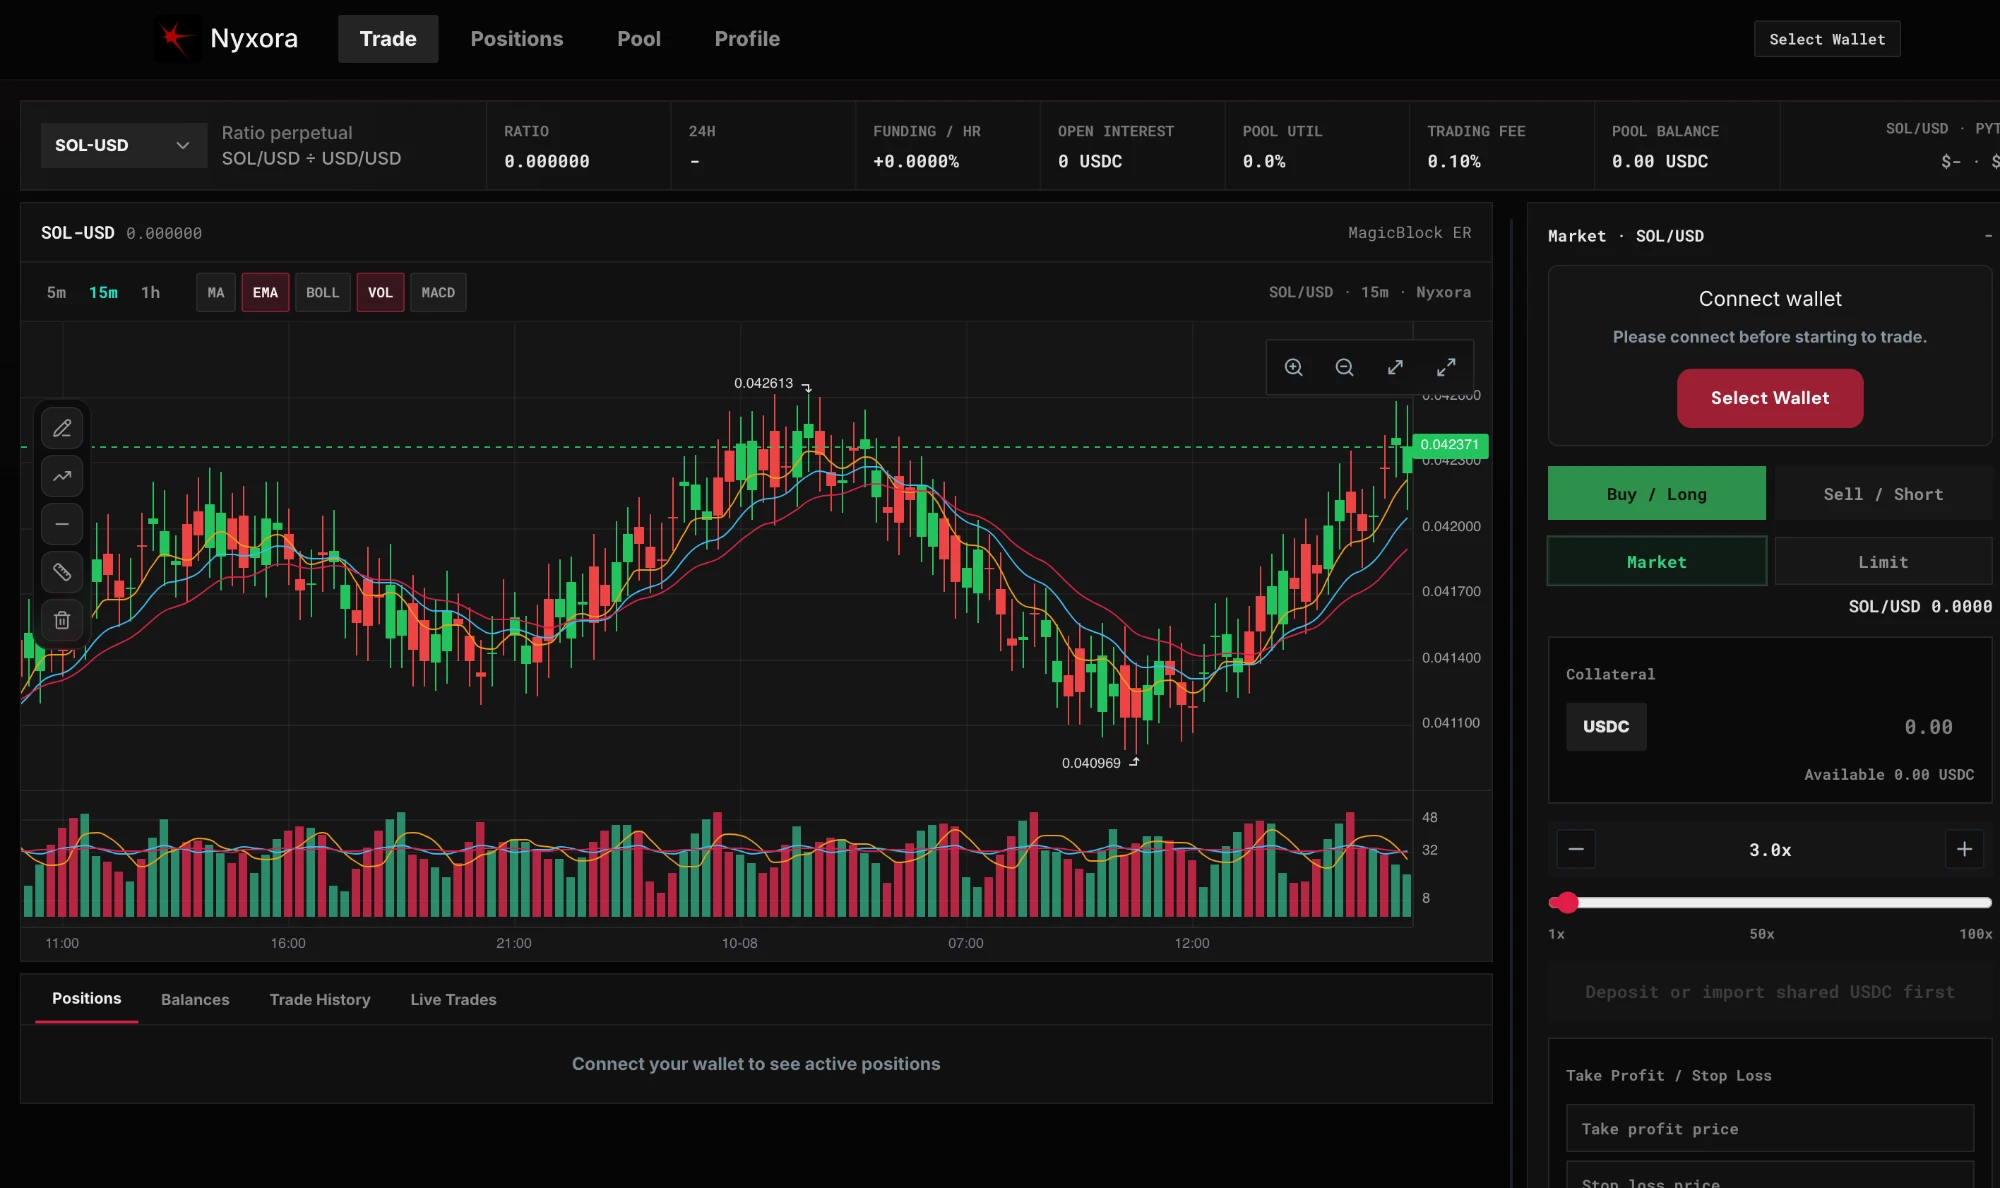Switch to 1h timeframe
The width and height of the screenshot is (2000, 1188).
pos(150,292)
